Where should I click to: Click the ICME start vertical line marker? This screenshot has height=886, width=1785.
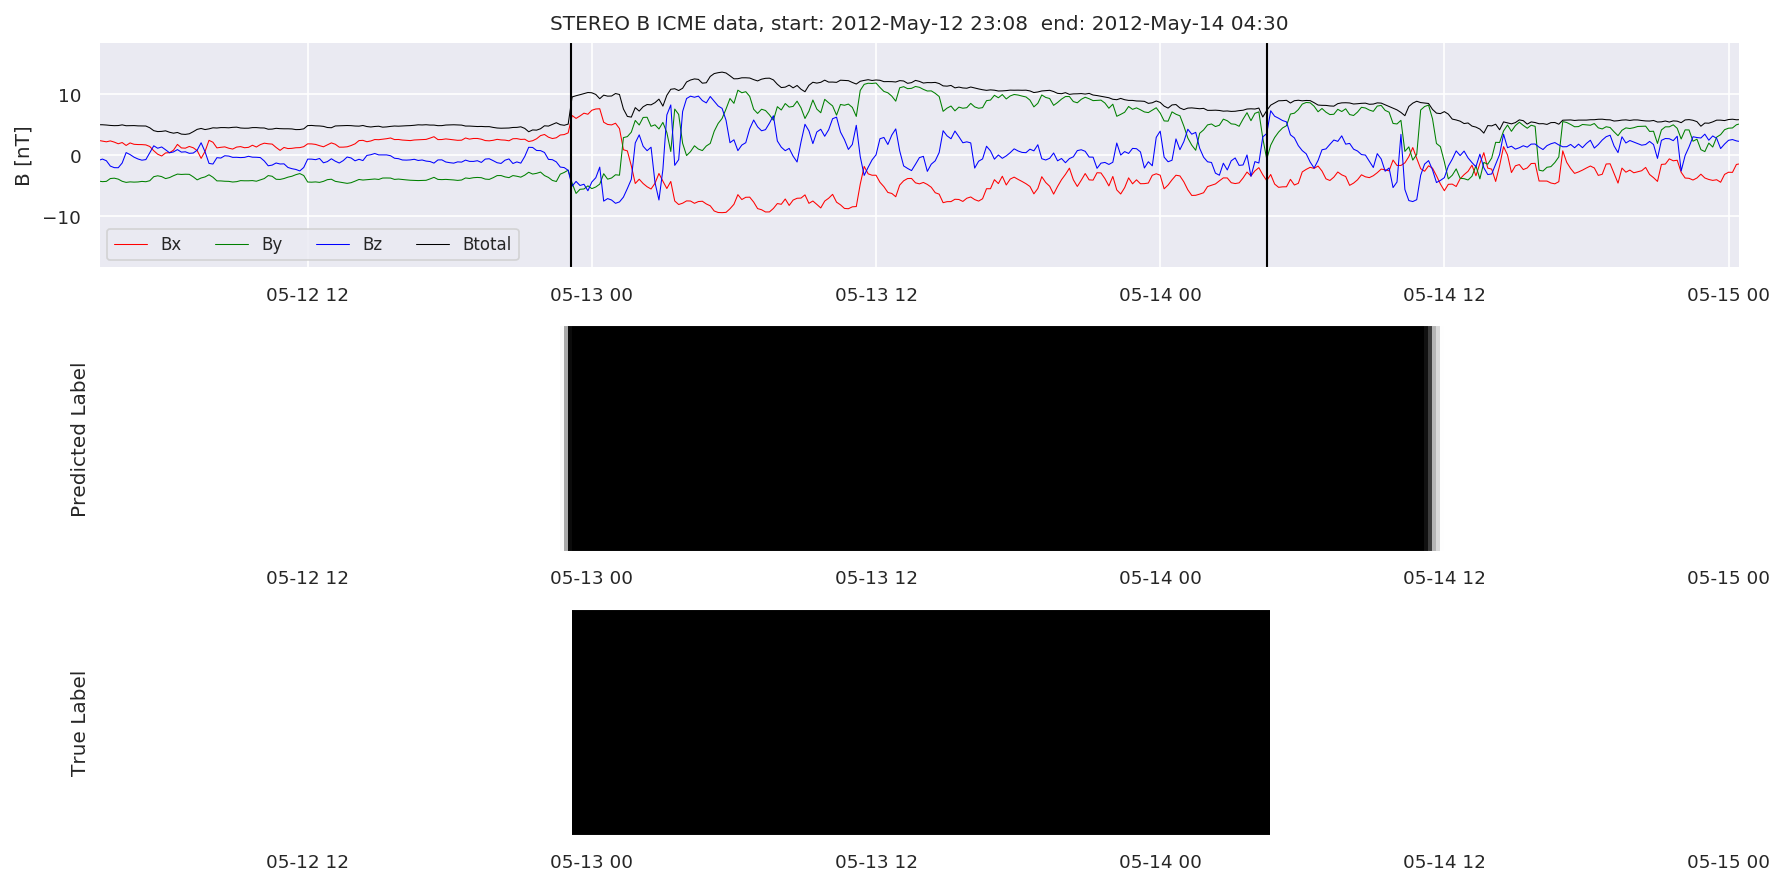pos(571,155)
